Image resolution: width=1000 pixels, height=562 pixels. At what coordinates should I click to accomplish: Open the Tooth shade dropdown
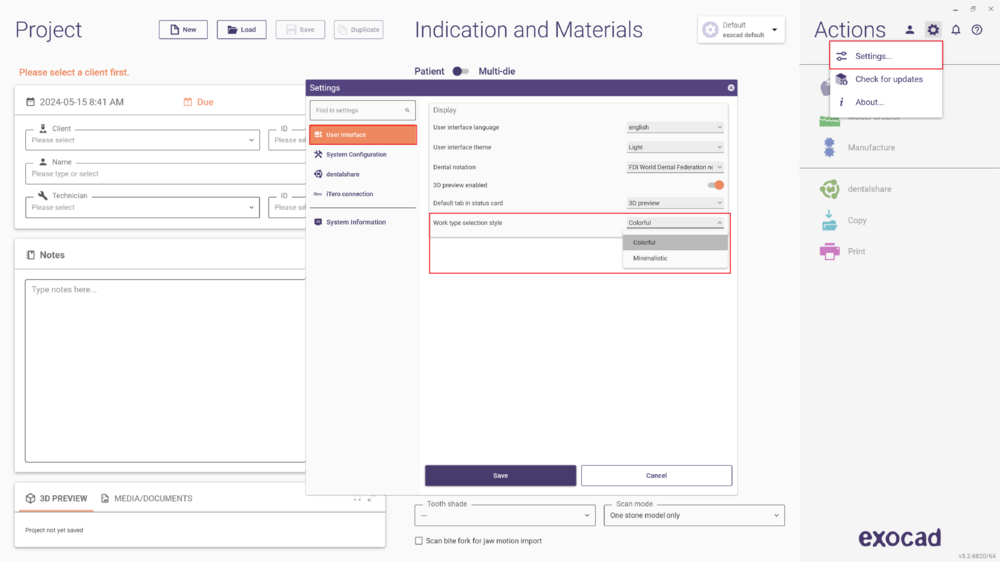pos(504,515)
